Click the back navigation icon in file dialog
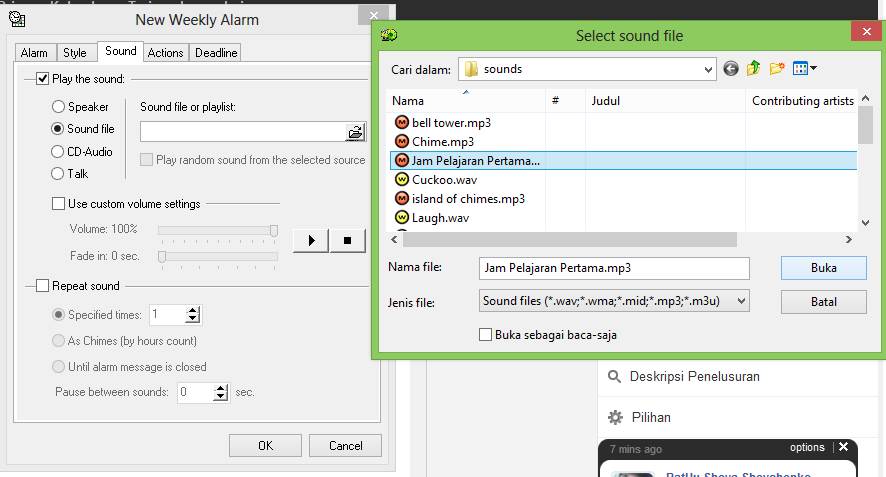Screen dimensions: 886x477 (731, 69)
